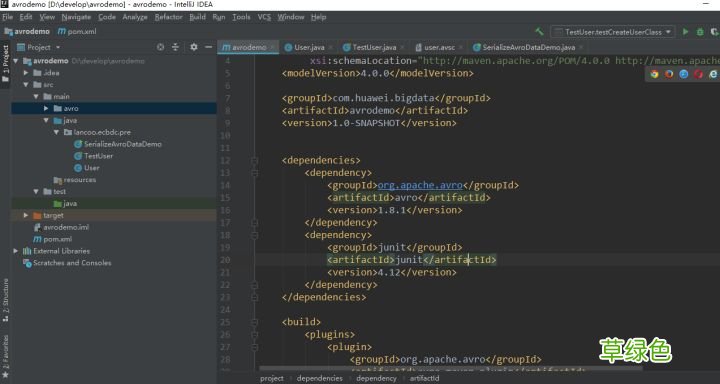Toggle the Favorites tool window stripe button
This screenshot has width=720, height=384.
coord(5,356)
